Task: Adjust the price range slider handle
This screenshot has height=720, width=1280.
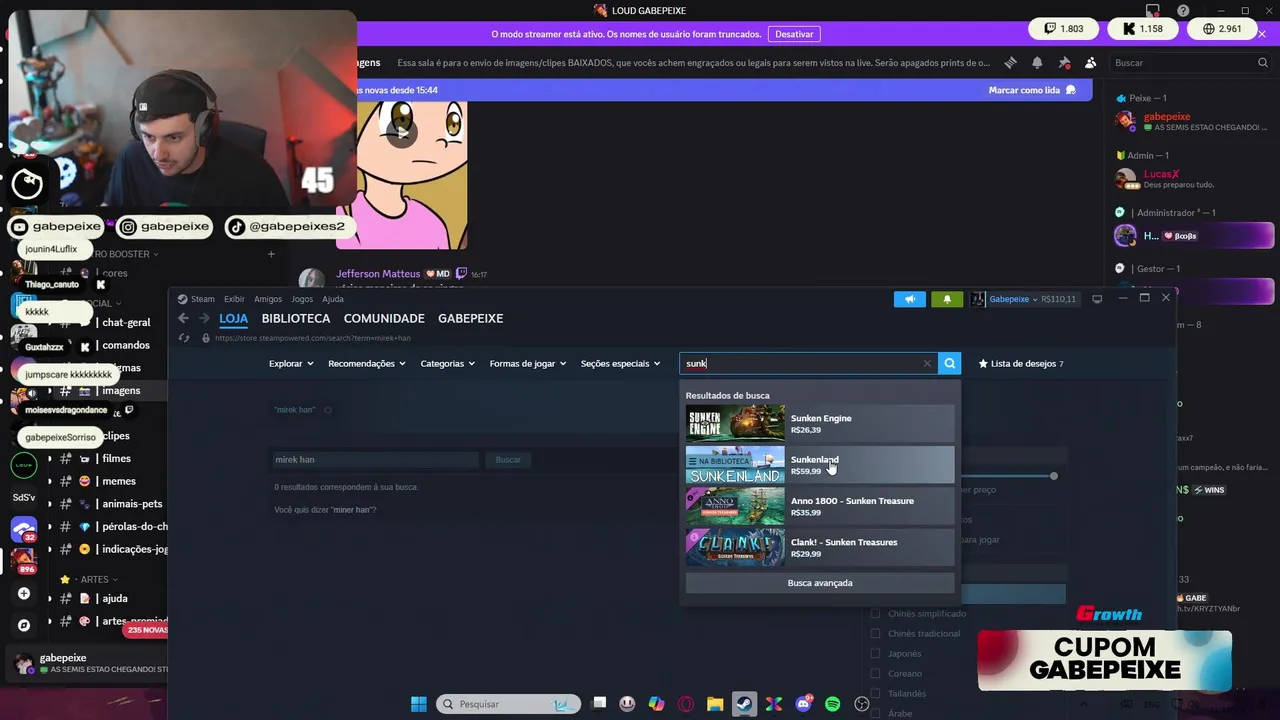Action: pyautogui.click(x=1054, y=476)
